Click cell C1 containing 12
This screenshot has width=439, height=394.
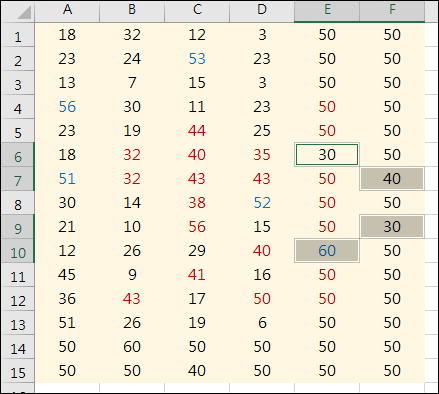tap(197, 35)
